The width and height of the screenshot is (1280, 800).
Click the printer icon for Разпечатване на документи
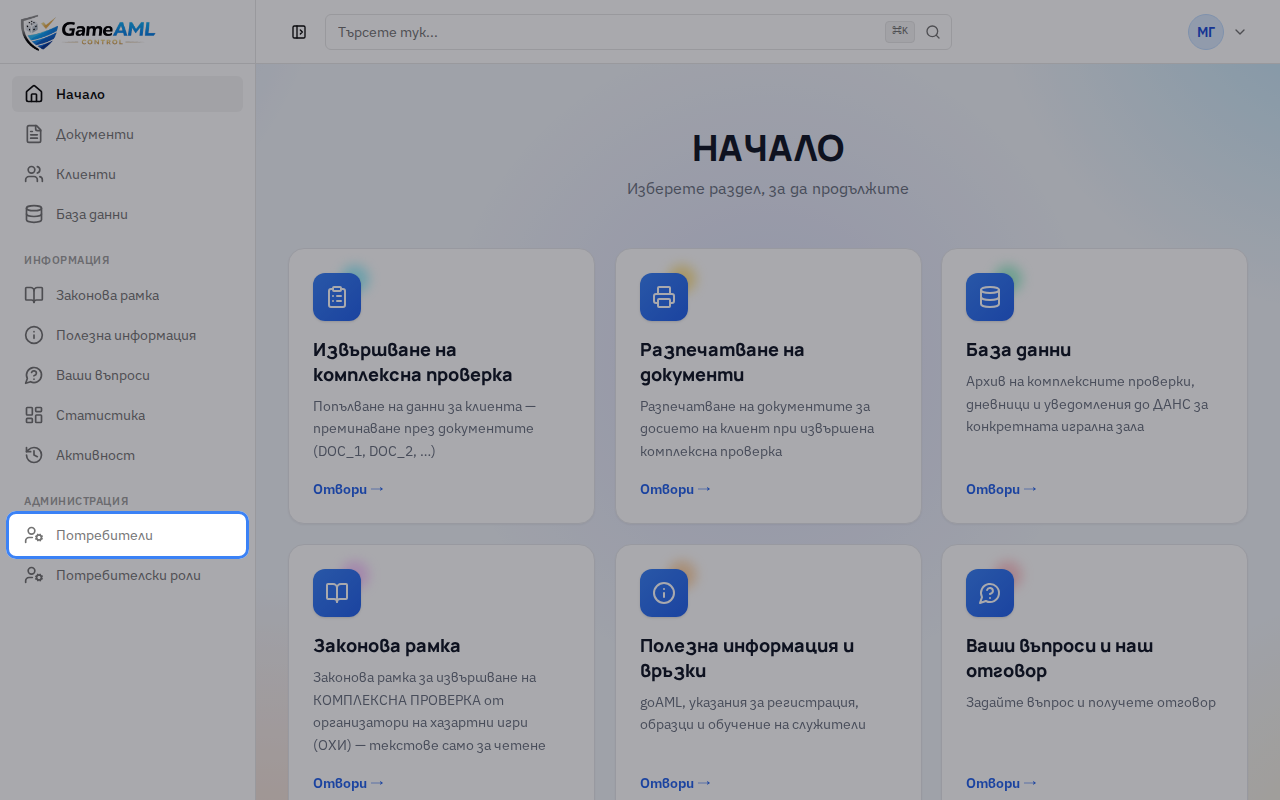(664, 297)
